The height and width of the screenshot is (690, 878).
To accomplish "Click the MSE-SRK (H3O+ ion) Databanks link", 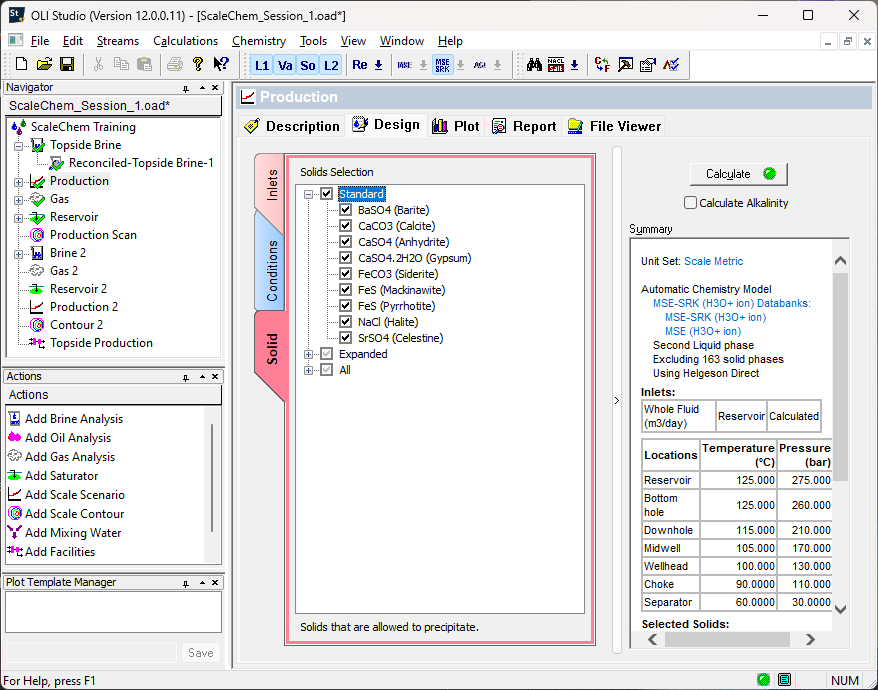I will 732,303.
